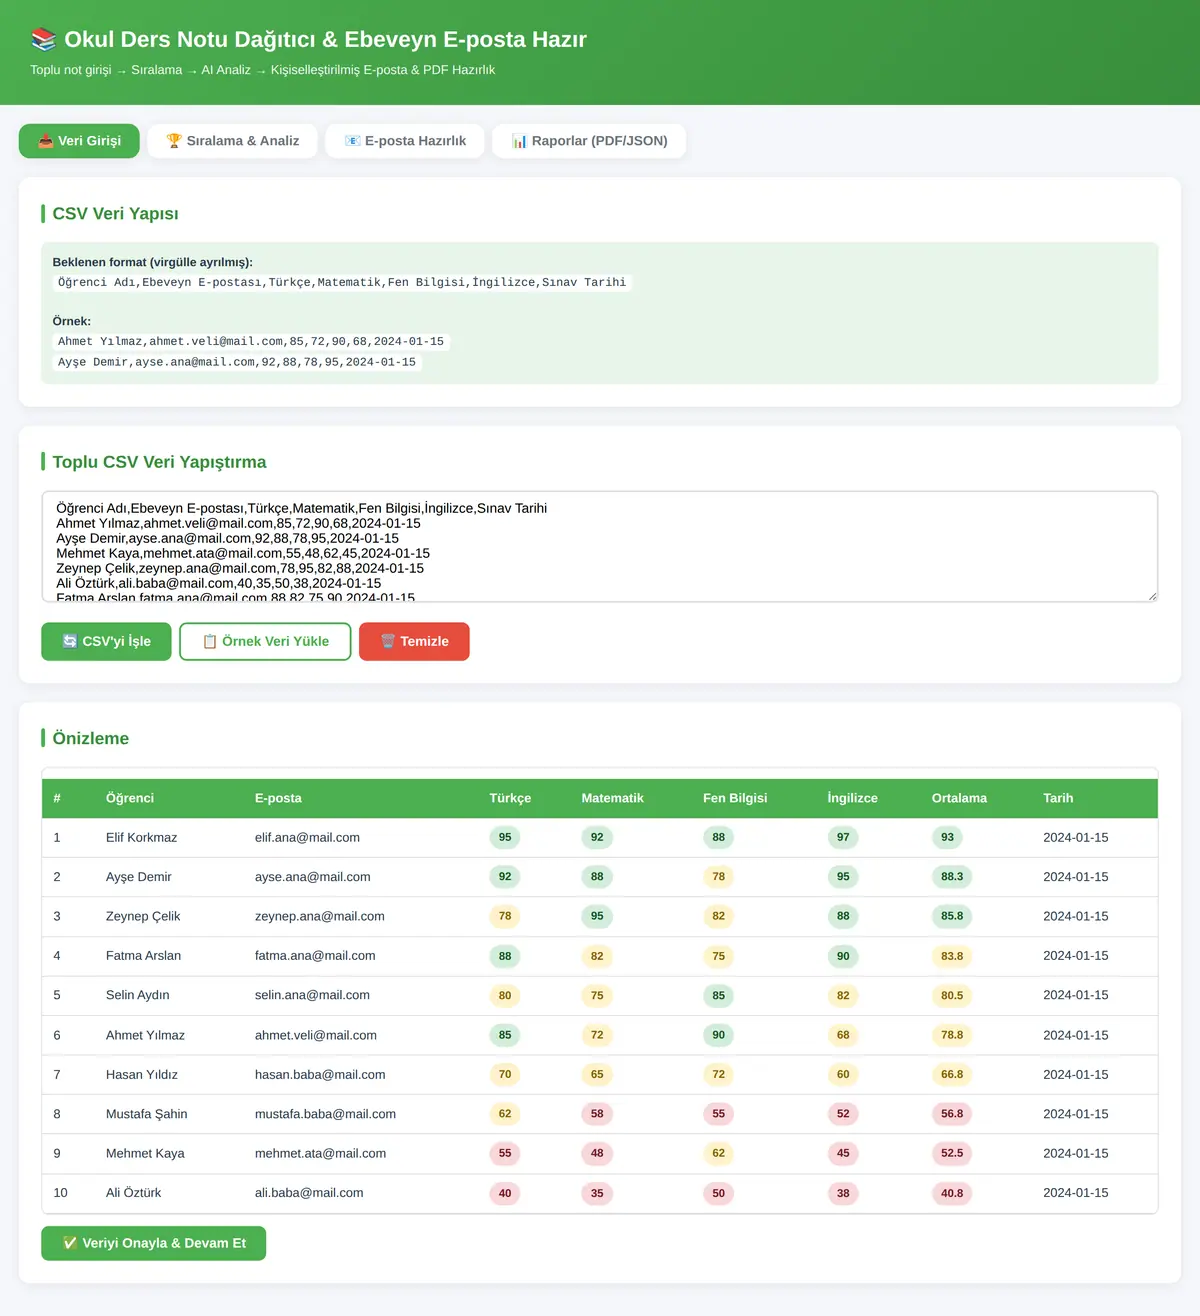Click email ayse.ana@mail.com

coord(312,877)
